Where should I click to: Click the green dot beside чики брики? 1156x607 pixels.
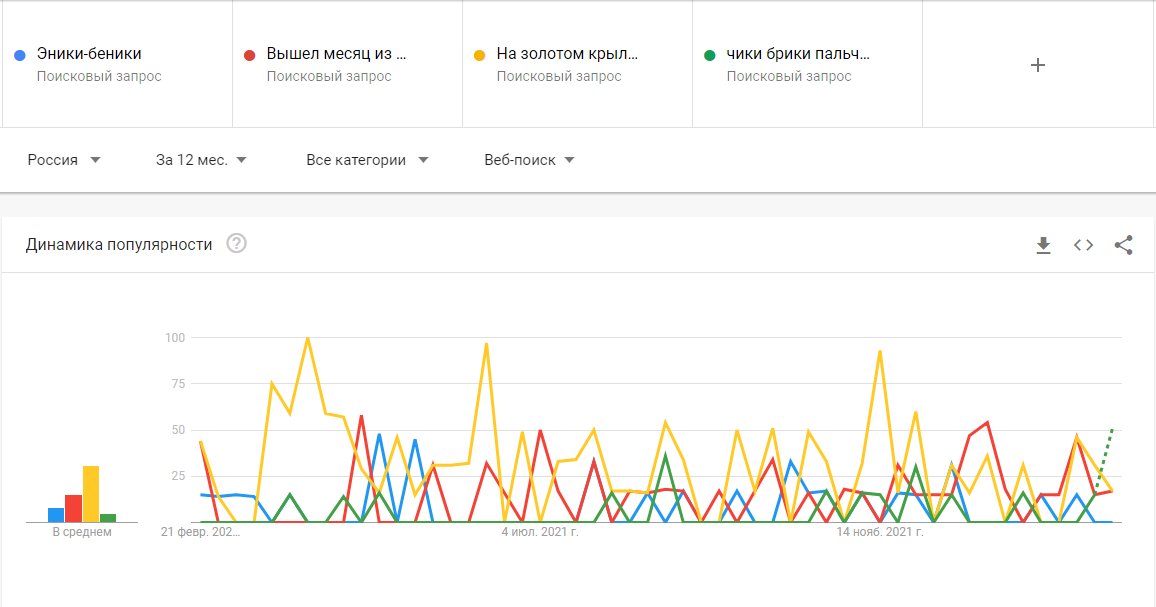coord(709,55)
